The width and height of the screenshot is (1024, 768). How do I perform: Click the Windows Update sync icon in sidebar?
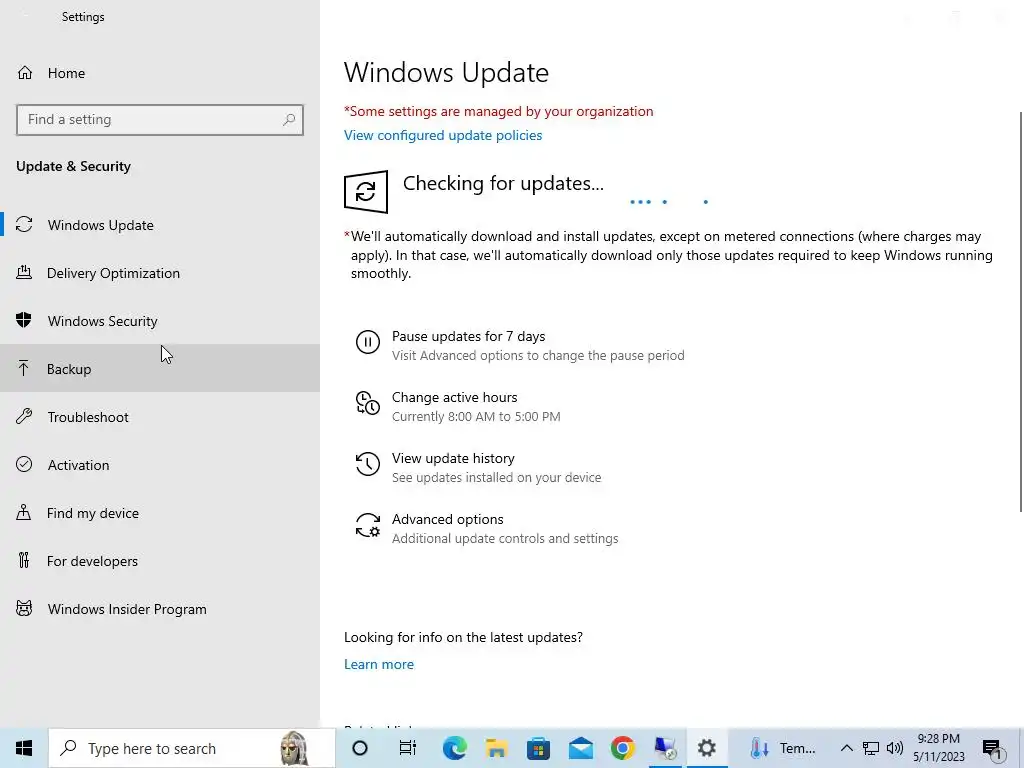[x=24, y=225]
